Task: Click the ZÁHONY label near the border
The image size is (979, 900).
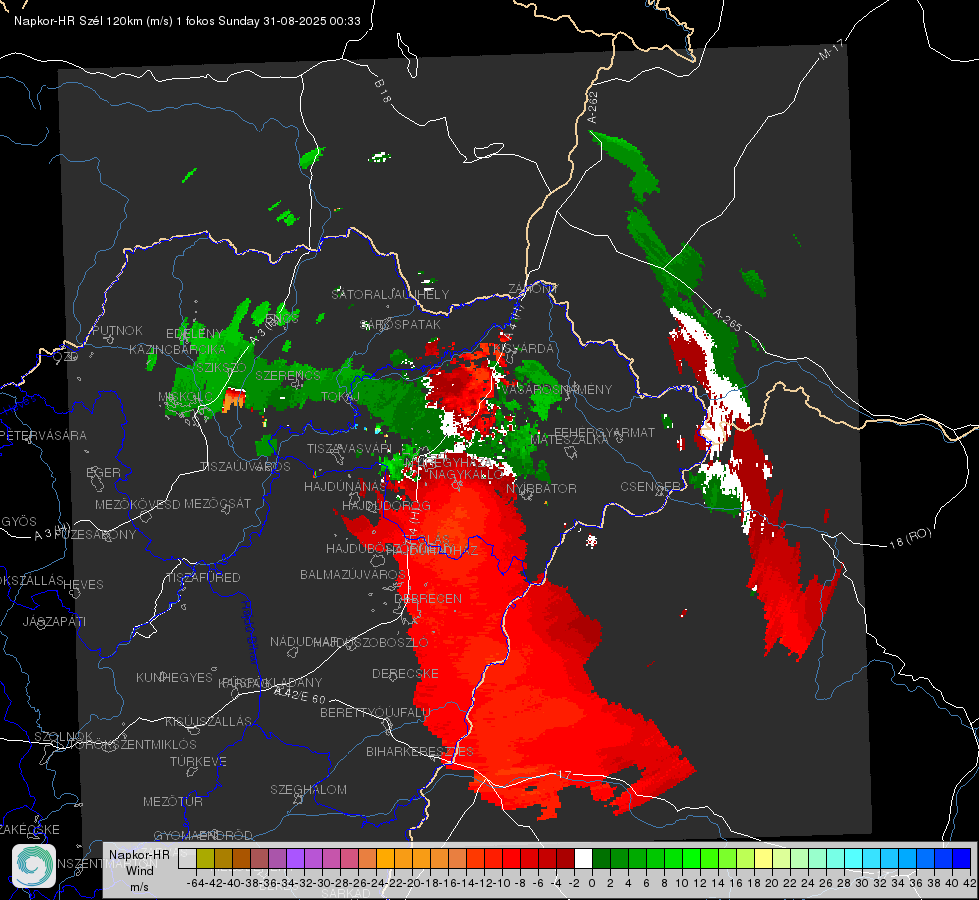Action: (533, 289)
